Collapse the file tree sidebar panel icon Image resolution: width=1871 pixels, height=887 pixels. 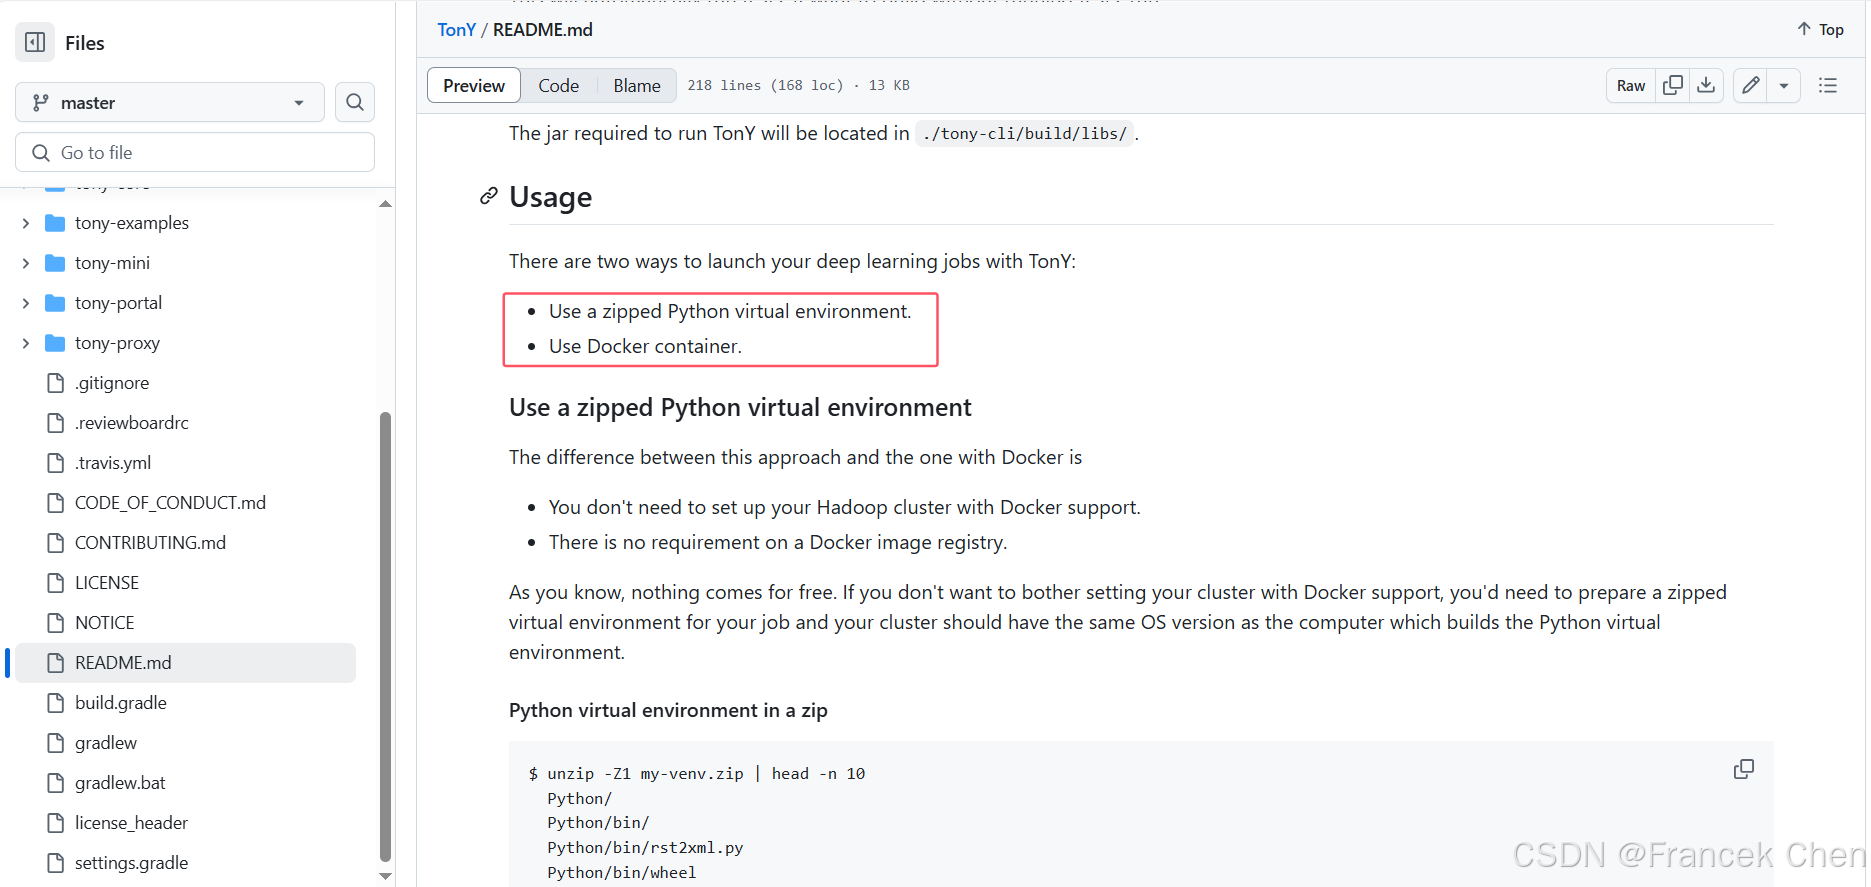click(x=35, y=42)
